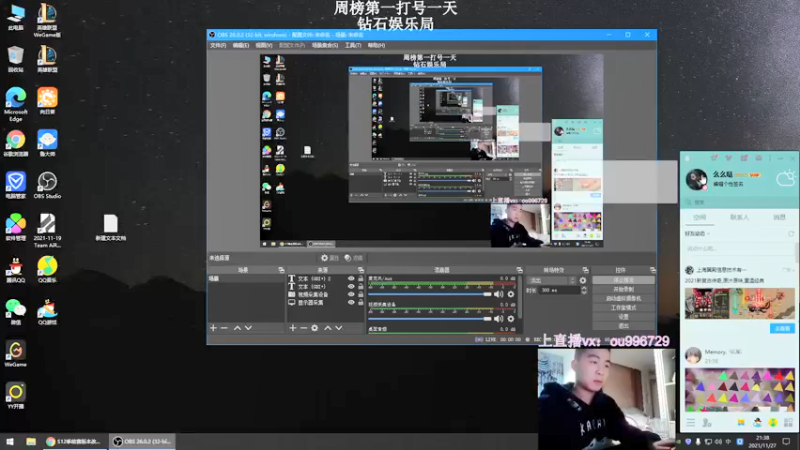Toggle visibility of display capture source

351,303
